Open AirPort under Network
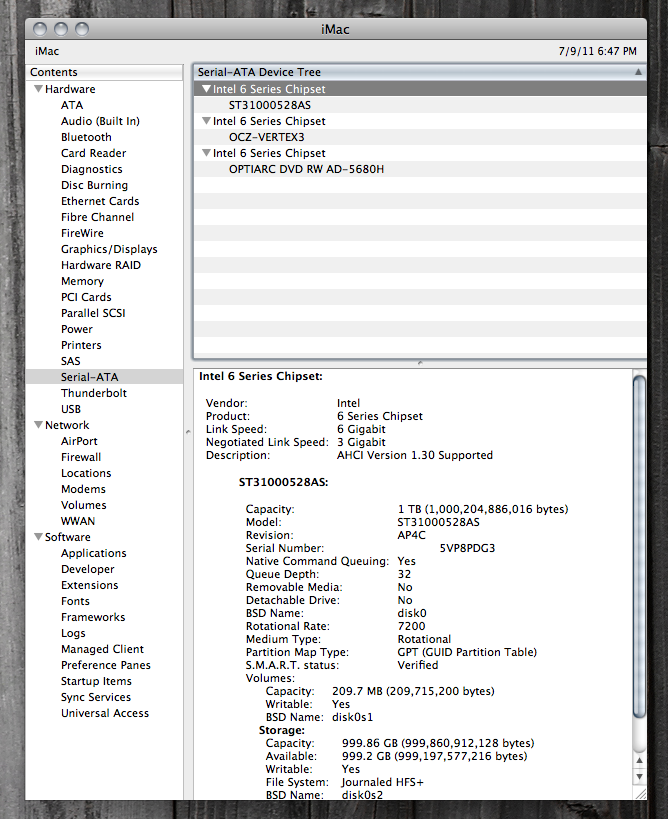Image resolution: width=668 pixels, height=819 pixels. [x=79, y=441]
